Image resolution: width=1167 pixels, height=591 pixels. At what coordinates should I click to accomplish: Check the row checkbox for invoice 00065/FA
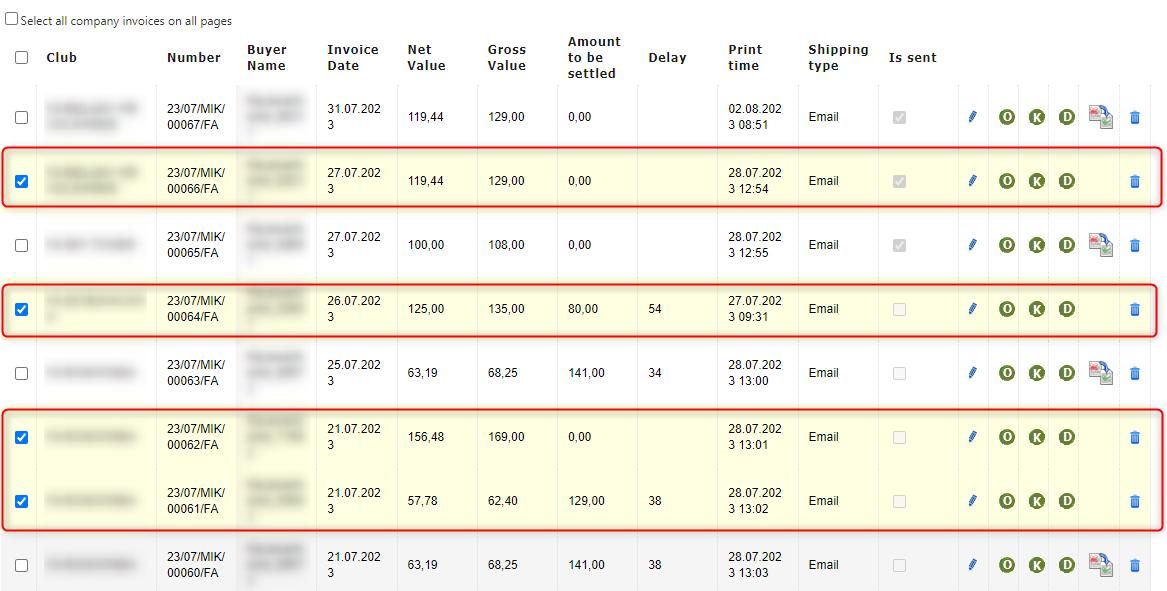point(22,246)
